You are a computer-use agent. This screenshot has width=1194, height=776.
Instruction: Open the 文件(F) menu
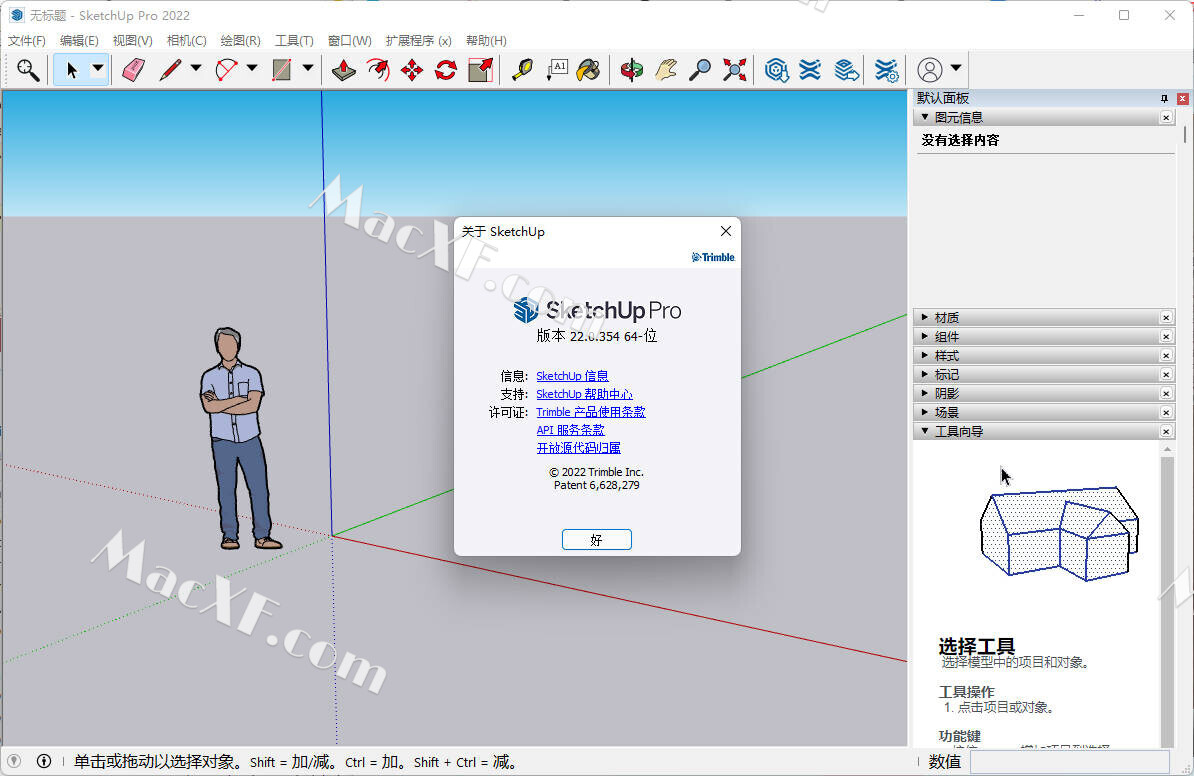pos(27,40)
